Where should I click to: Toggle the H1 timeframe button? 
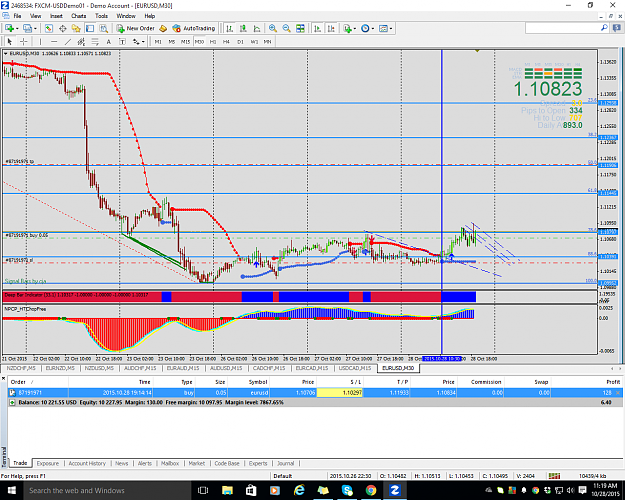(213, 41)
